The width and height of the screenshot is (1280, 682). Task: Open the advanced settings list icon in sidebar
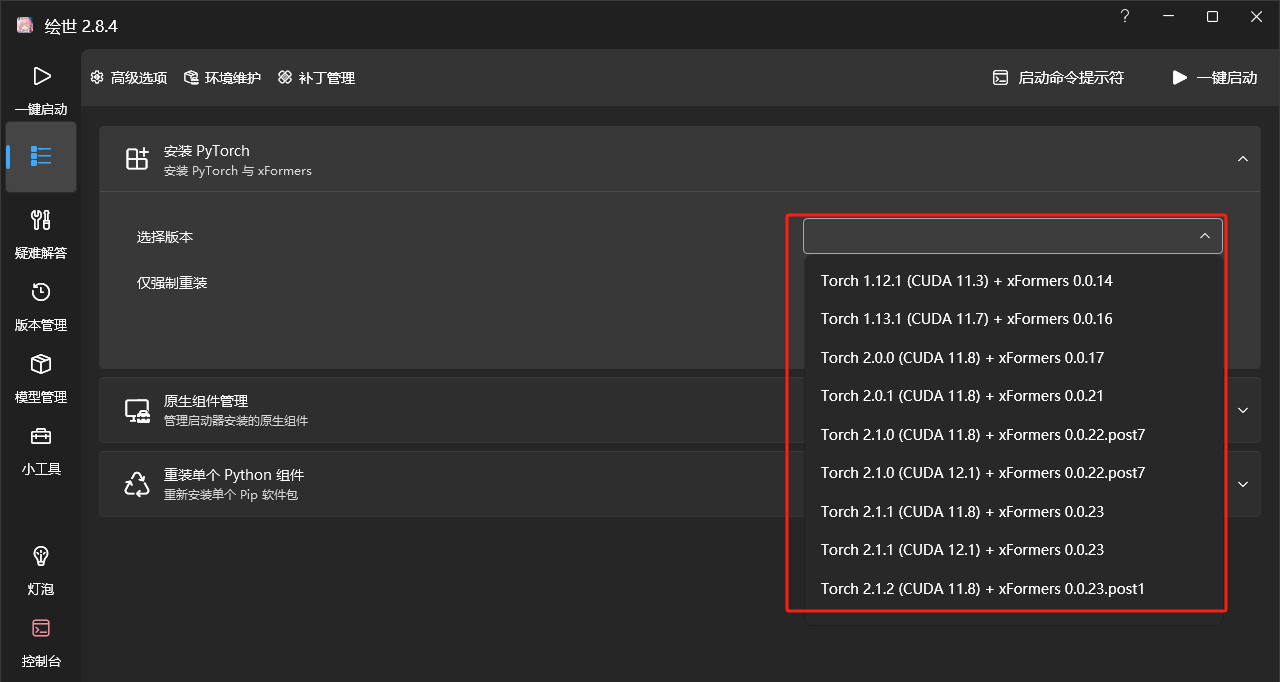point(41,156)
